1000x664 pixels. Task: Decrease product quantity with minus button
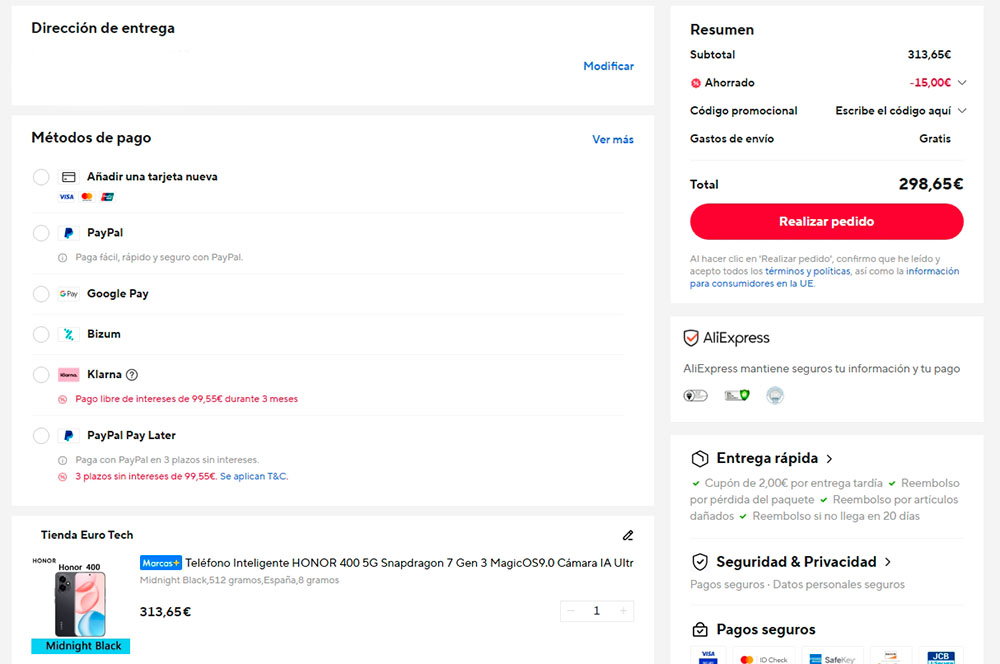(x=571, y=611)
